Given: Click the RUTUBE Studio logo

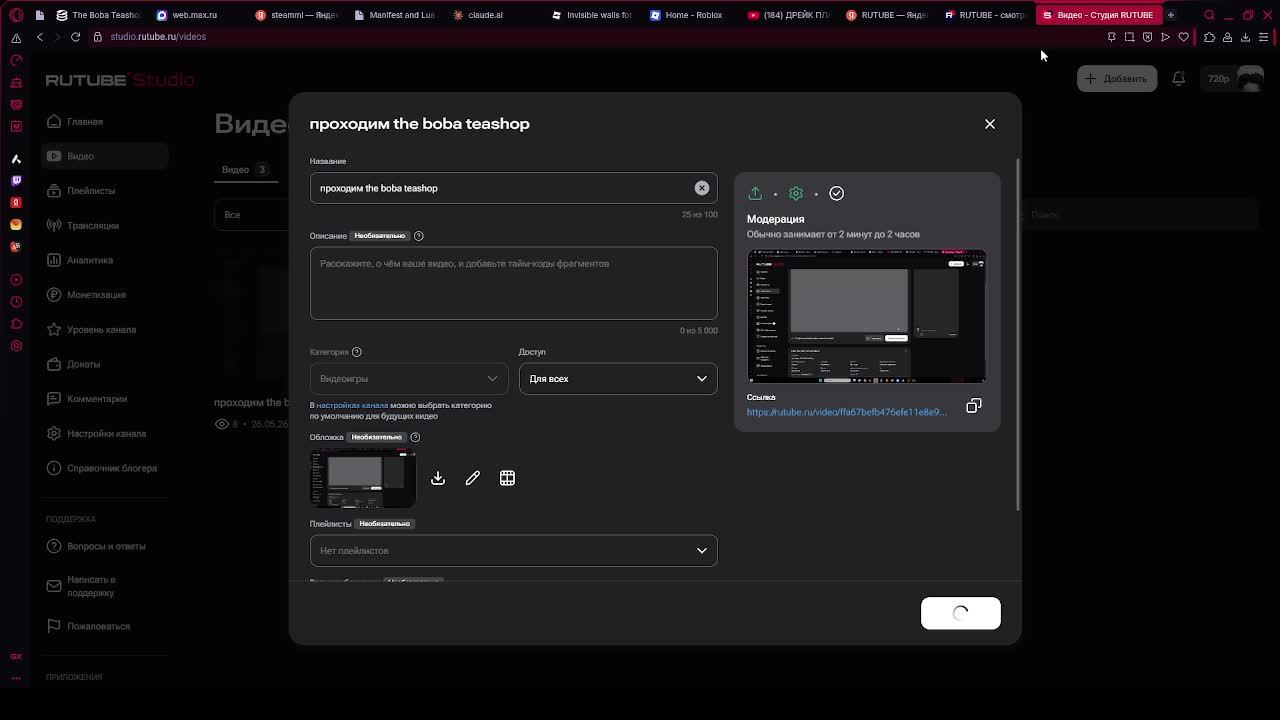Looking at the screenshot, I should tap(120, 80).
